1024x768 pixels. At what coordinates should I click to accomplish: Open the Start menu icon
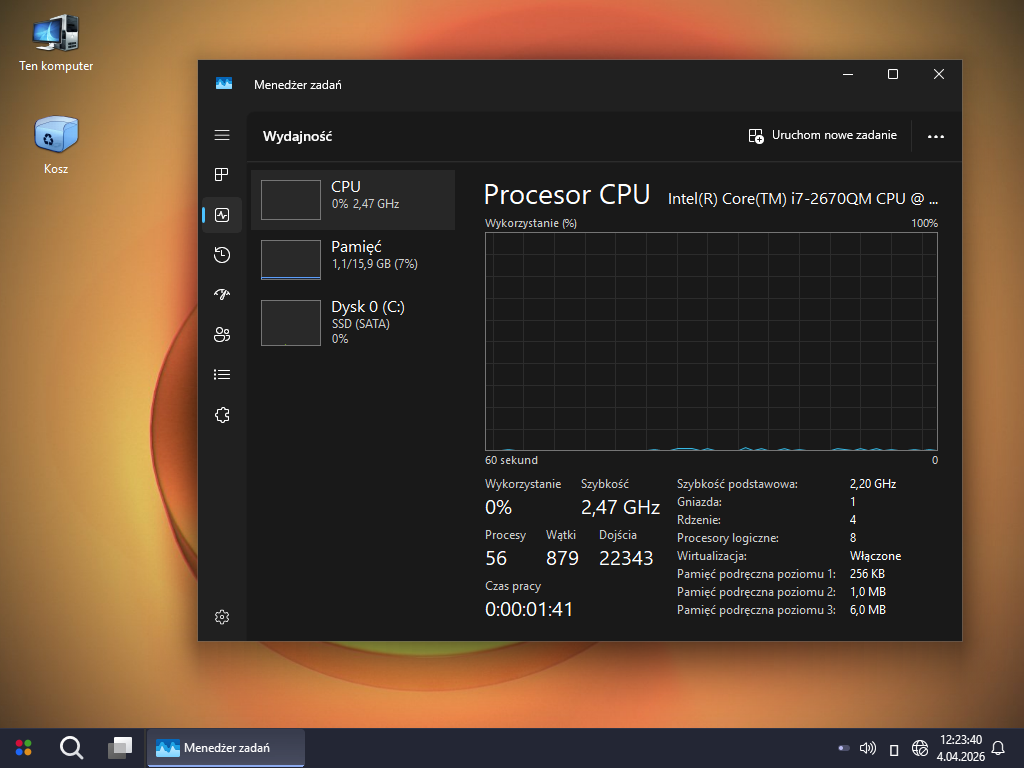(x=23, y=747)
